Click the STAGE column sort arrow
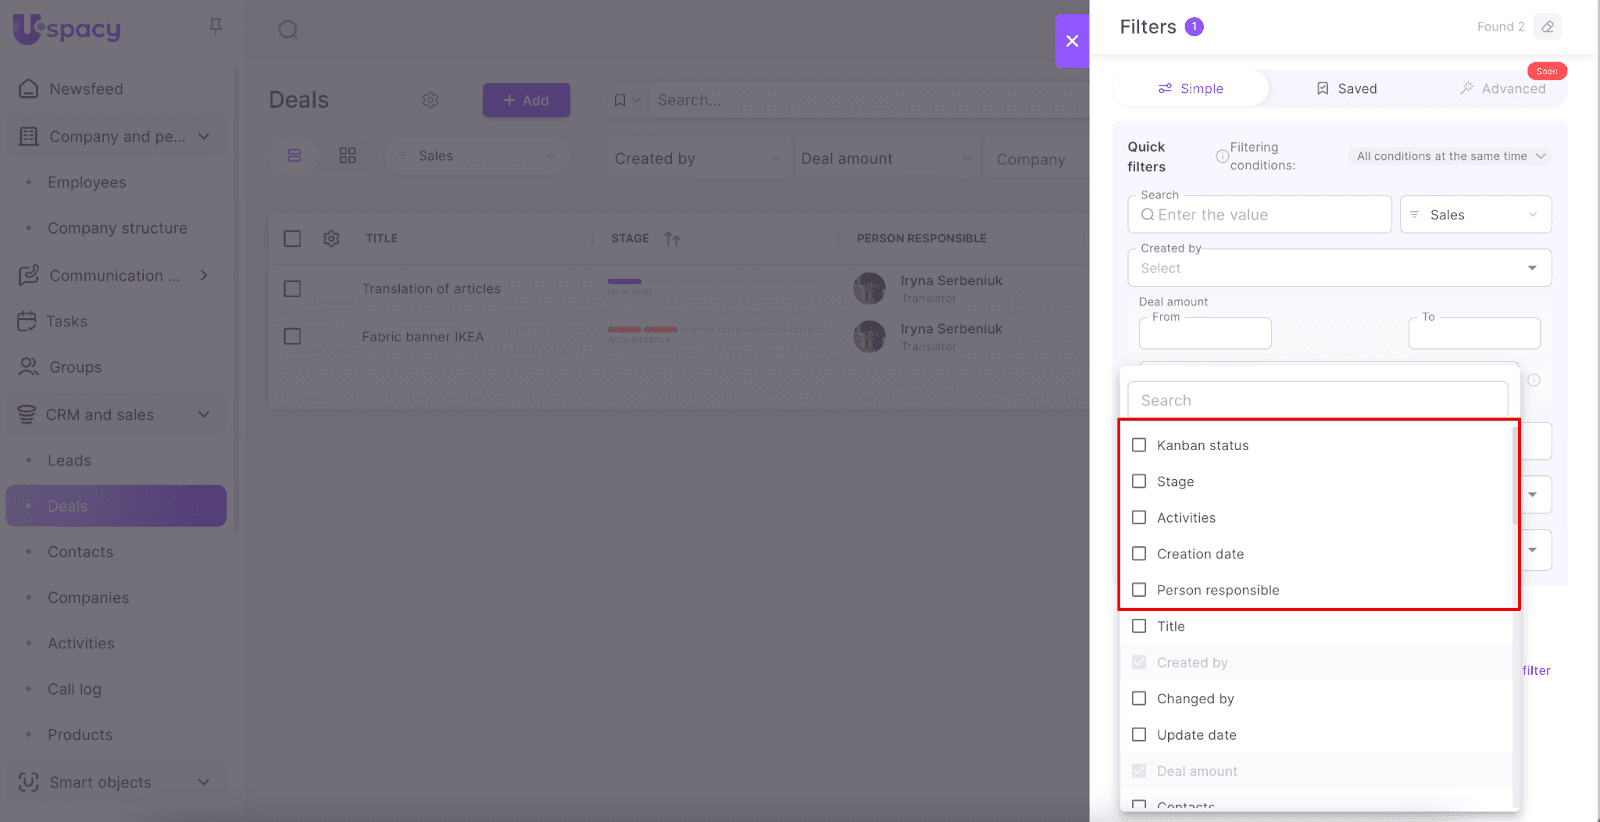This screenshot has height=822, width=1600. (672, 239)
